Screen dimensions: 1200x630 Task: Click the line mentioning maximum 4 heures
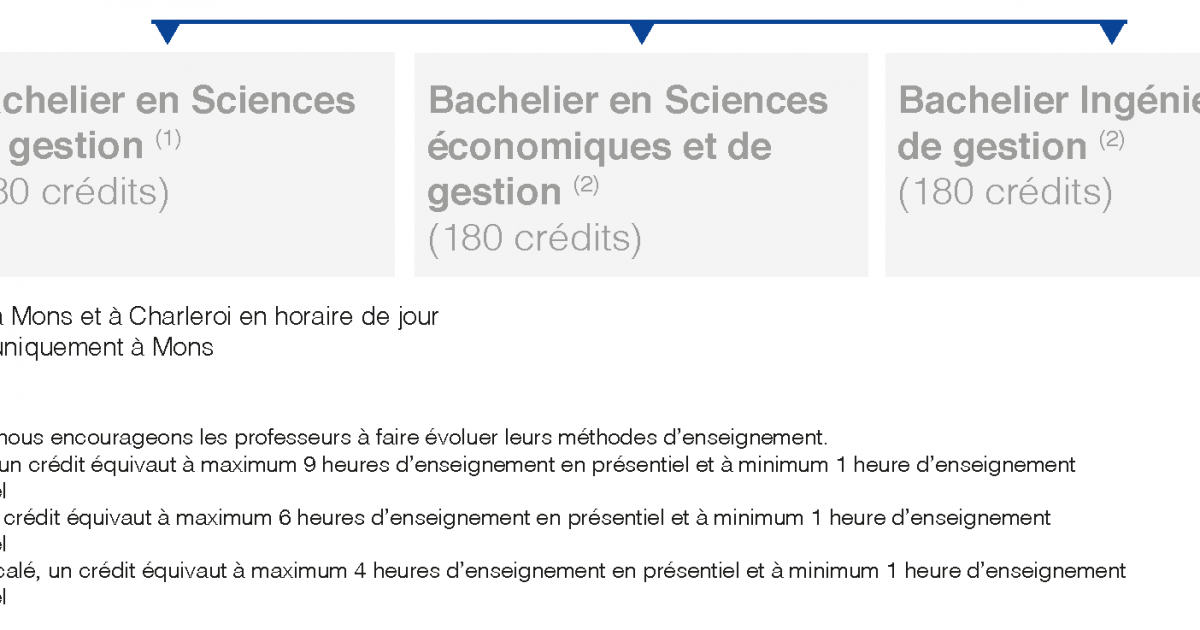563,571
